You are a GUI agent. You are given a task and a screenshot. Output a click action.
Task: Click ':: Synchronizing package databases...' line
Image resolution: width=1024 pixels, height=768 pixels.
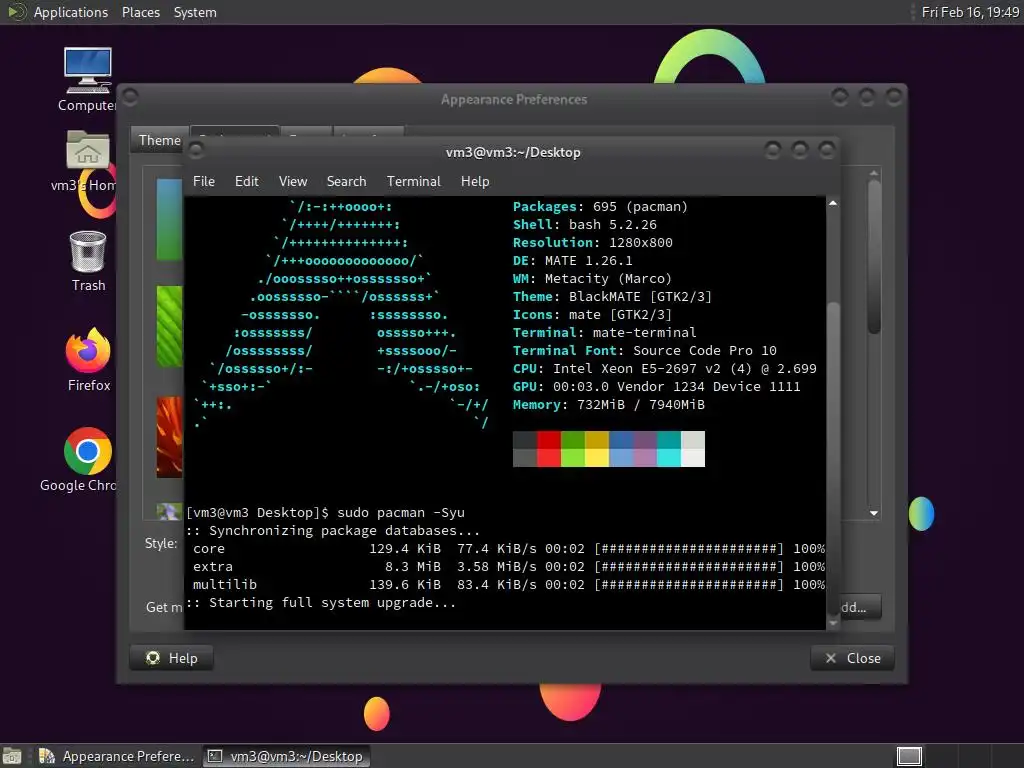(333, 531)
